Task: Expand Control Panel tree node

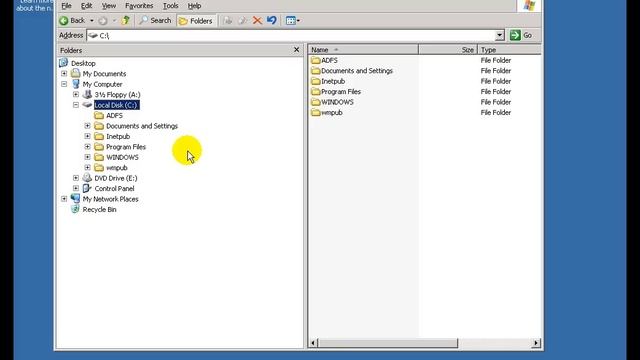Action: pos(76,188)
